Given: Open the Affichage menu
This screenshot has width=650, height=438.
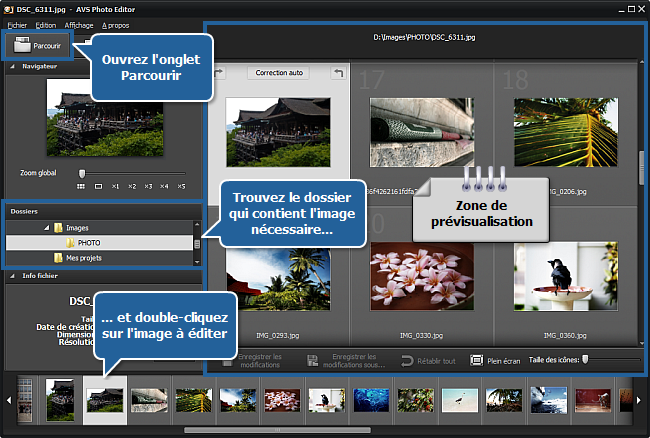Looking at the screenshot, I should pyautogui.click(x=78, y=24).
